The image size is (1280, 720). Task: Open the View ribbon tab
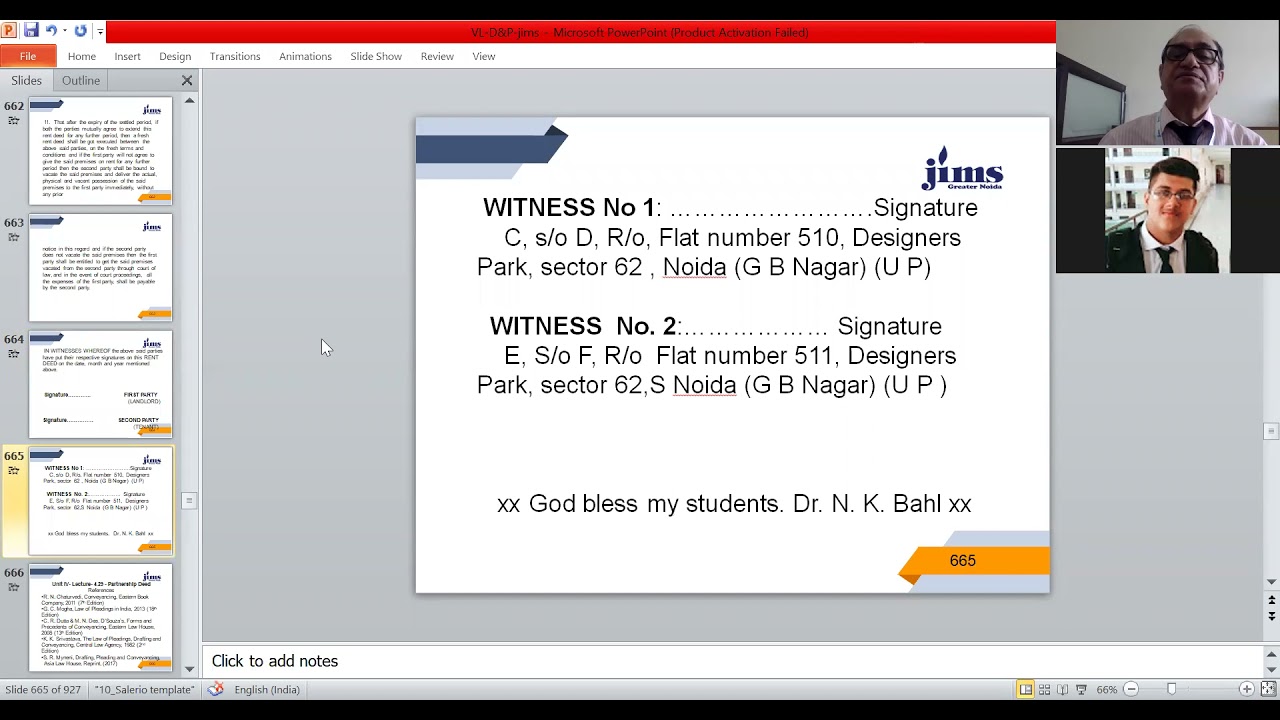[x=484, y=56]
